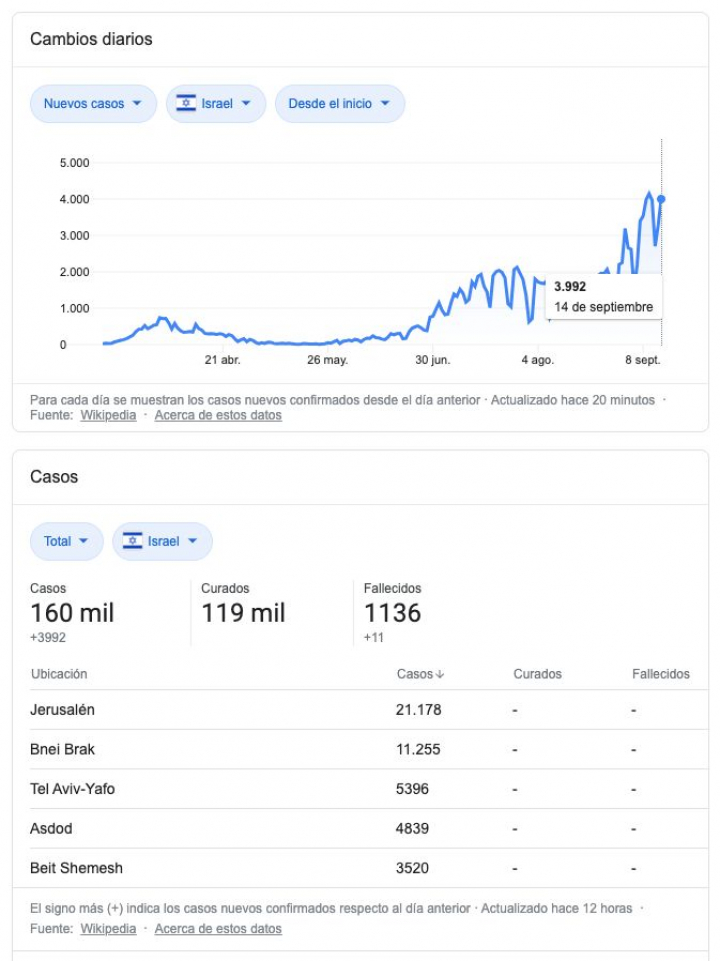Select the Jerusalén row in the table
The height and width of the screenshot is (961, 720).
tap(63, 710)
